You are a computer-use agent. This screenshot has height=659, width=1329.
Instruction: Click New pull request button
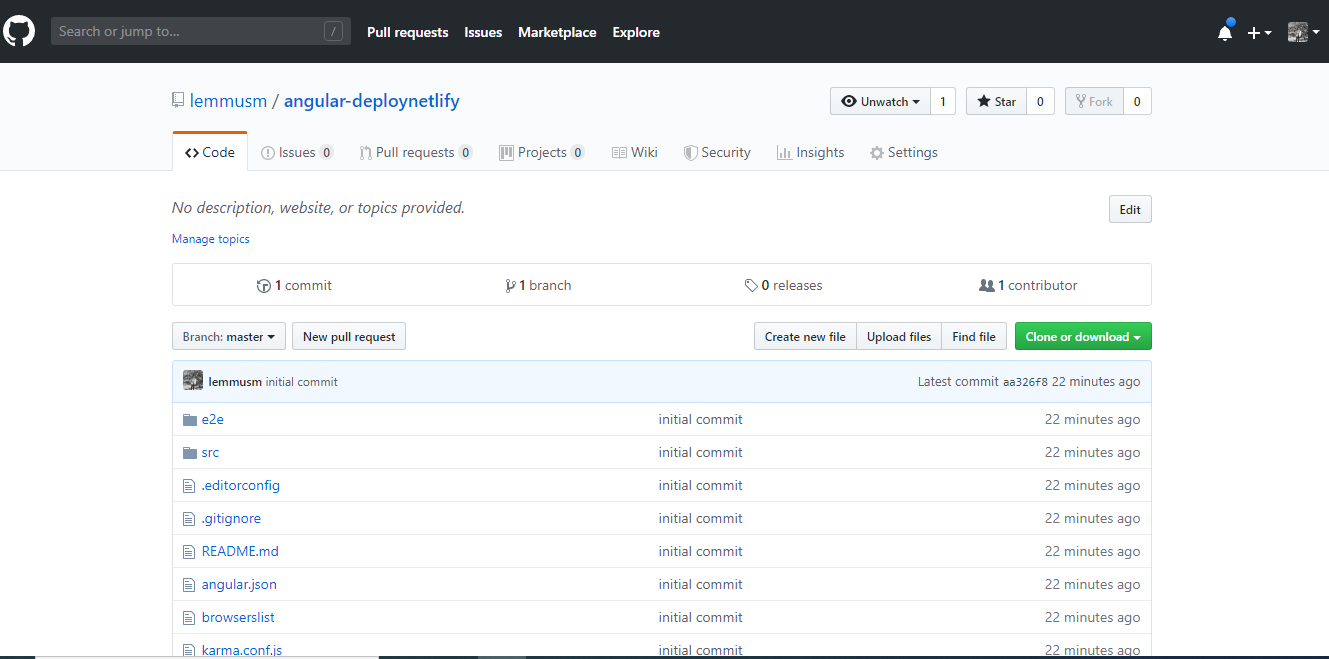[349, 336]
